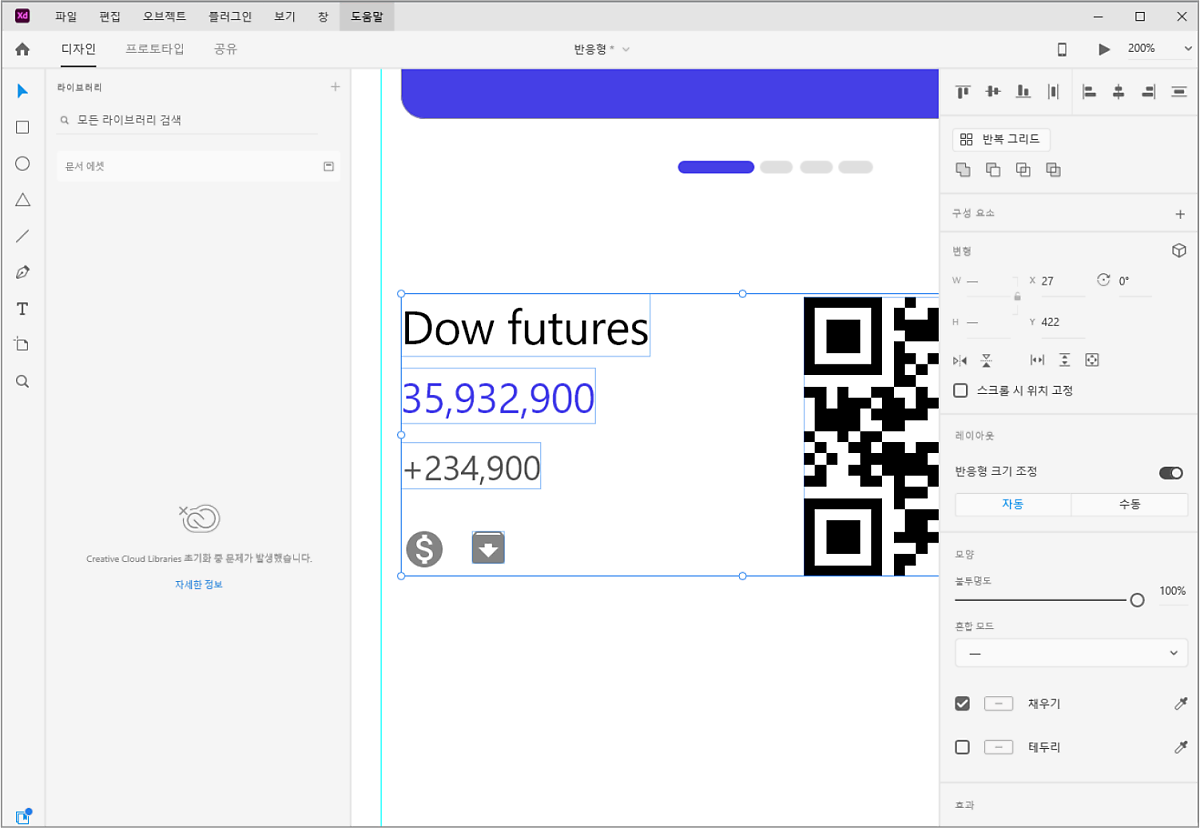1200x828 pixels.
Task: Select the Polygon triangle tool
Action: tap(22, 200)
